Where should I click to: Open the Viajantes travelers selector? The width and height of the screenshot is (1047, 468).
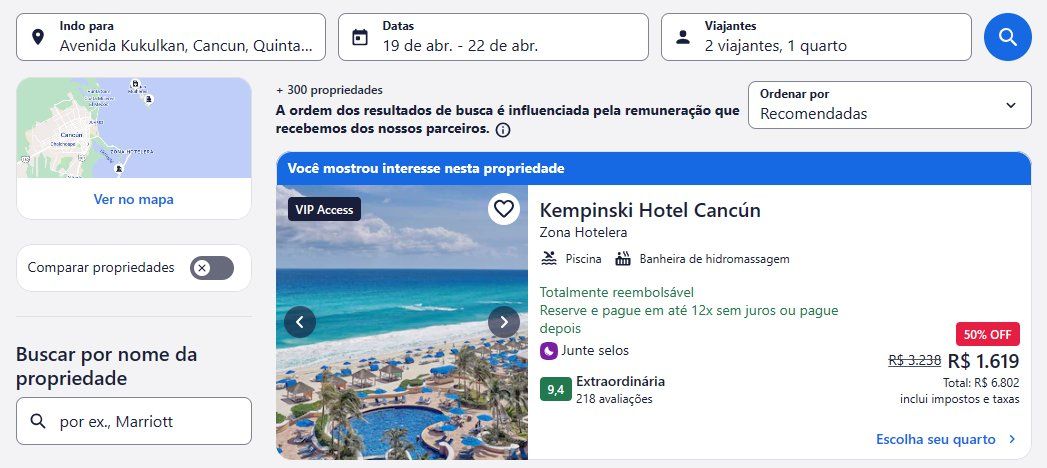coord(816,37)
